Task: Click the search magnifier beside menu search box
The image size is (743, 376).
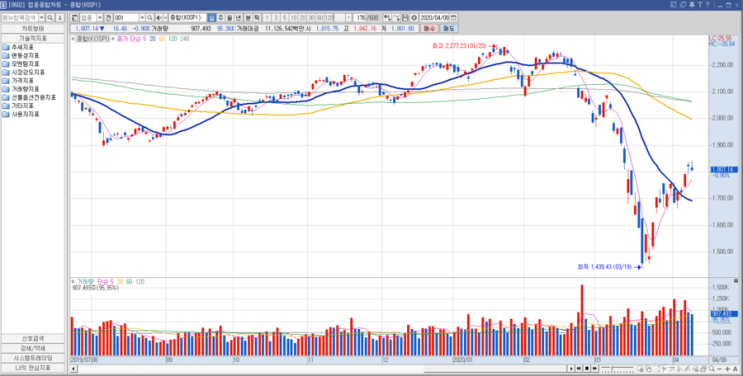Action: click(x=50, y=18)
